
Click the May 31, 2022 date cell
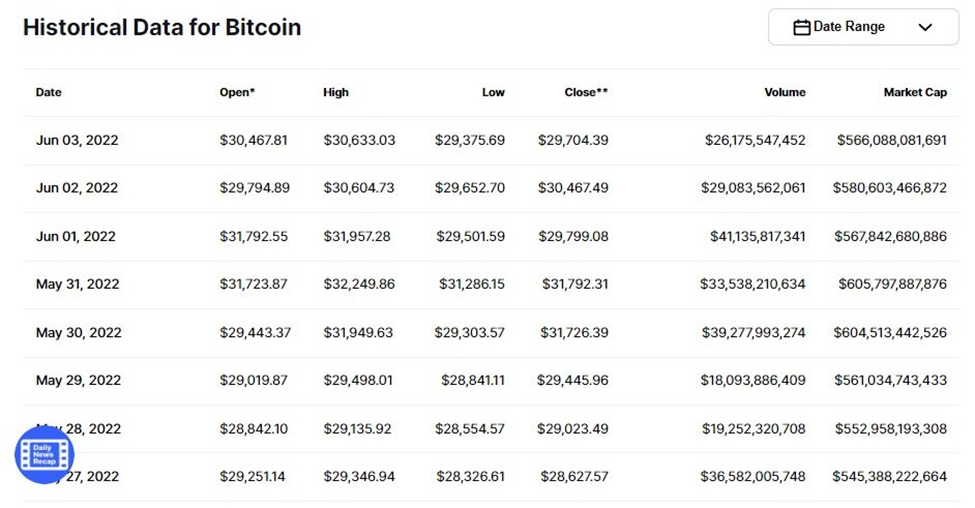[x=78, y=284]
